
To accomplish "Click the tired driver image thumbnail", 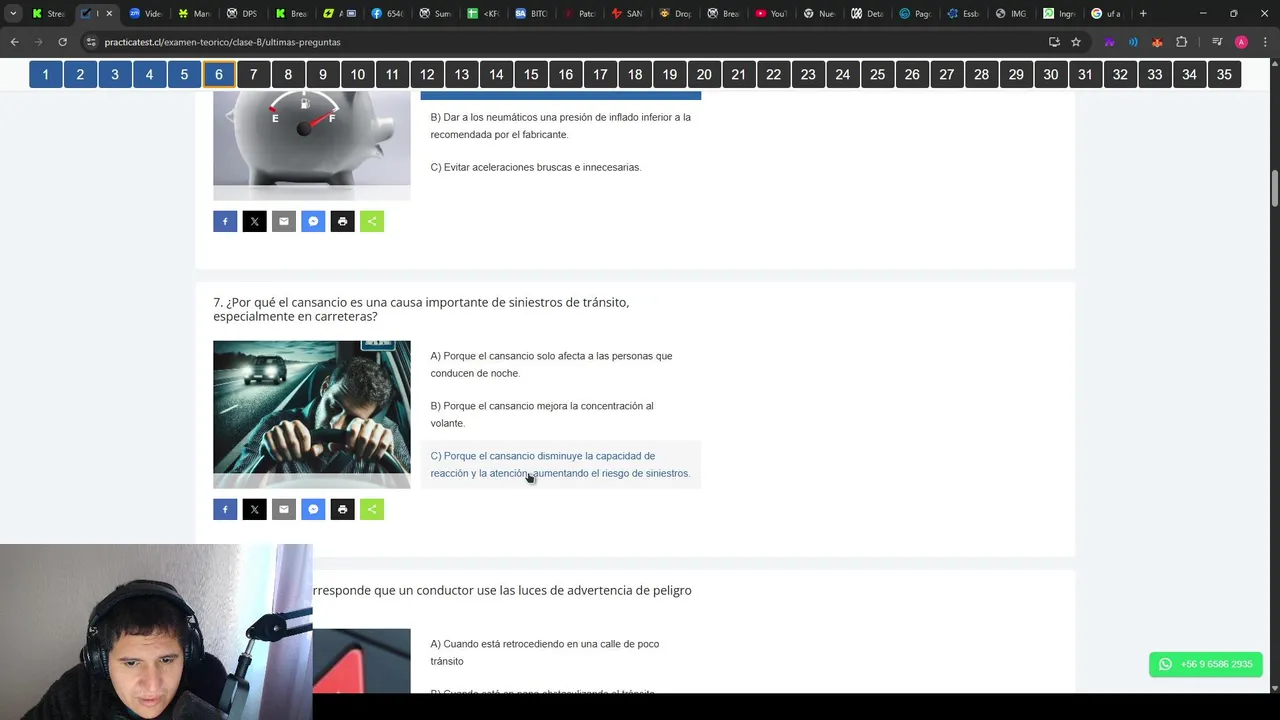I will (x=312, y=414).
